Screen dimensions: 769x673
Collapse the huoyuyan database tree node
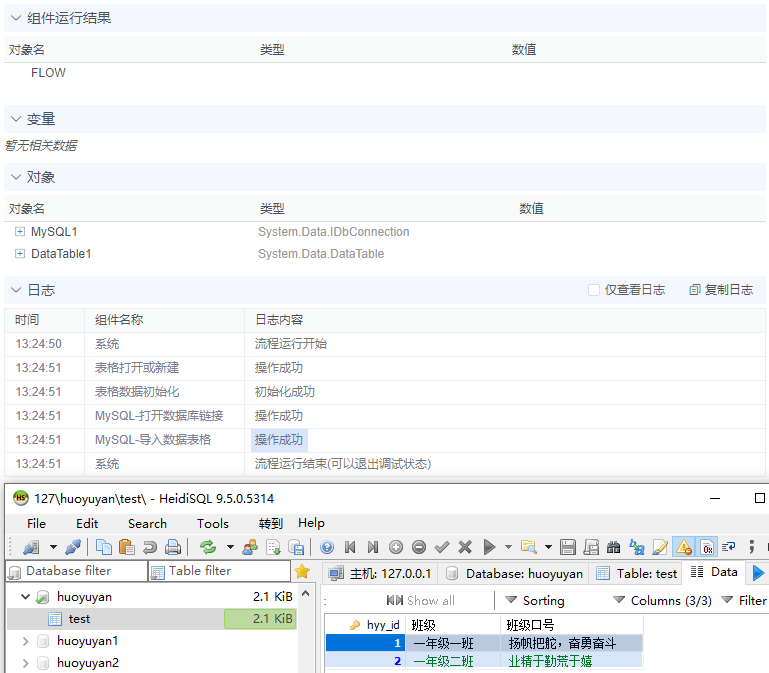point(25,597)
